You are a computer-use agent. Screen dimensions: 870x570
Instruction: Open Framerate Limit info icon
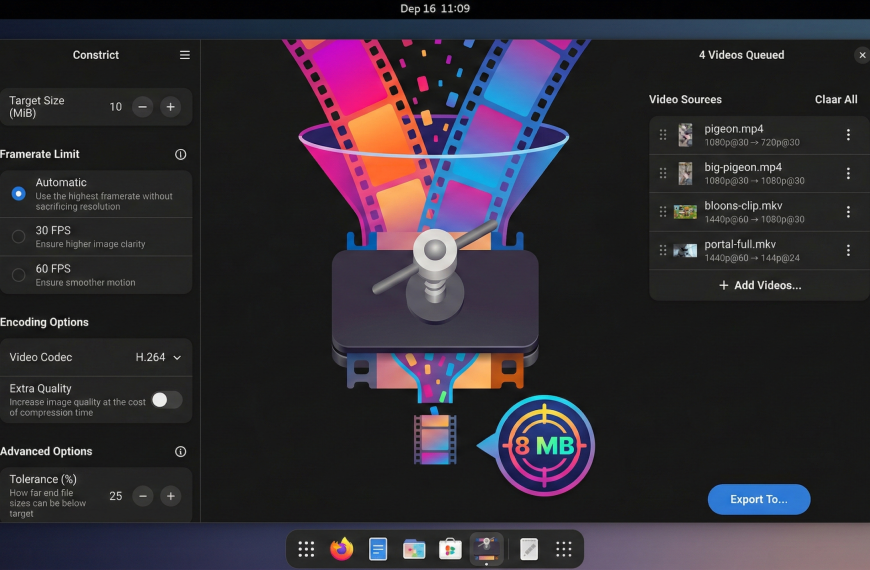(180, 154)
